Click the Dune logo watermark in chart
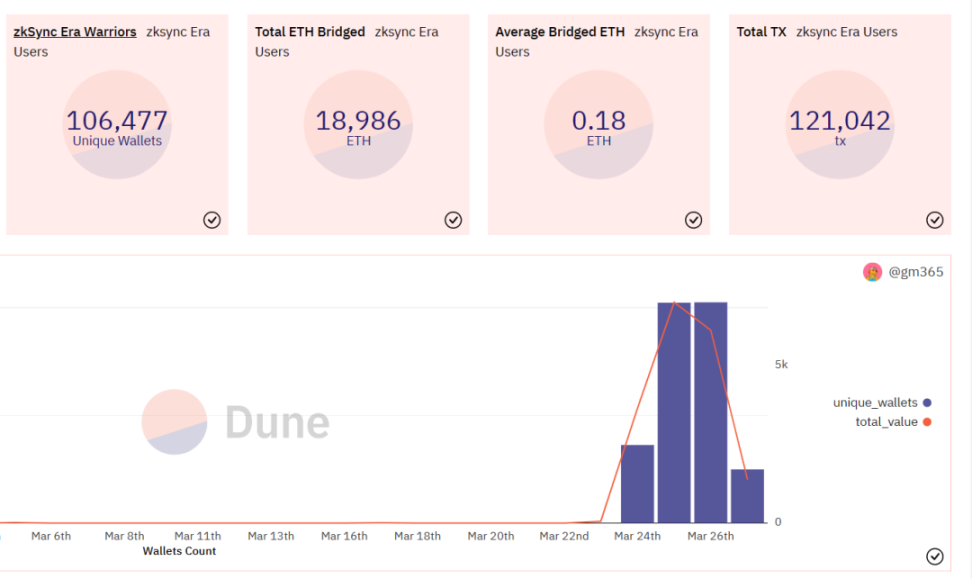 point(236,422)
